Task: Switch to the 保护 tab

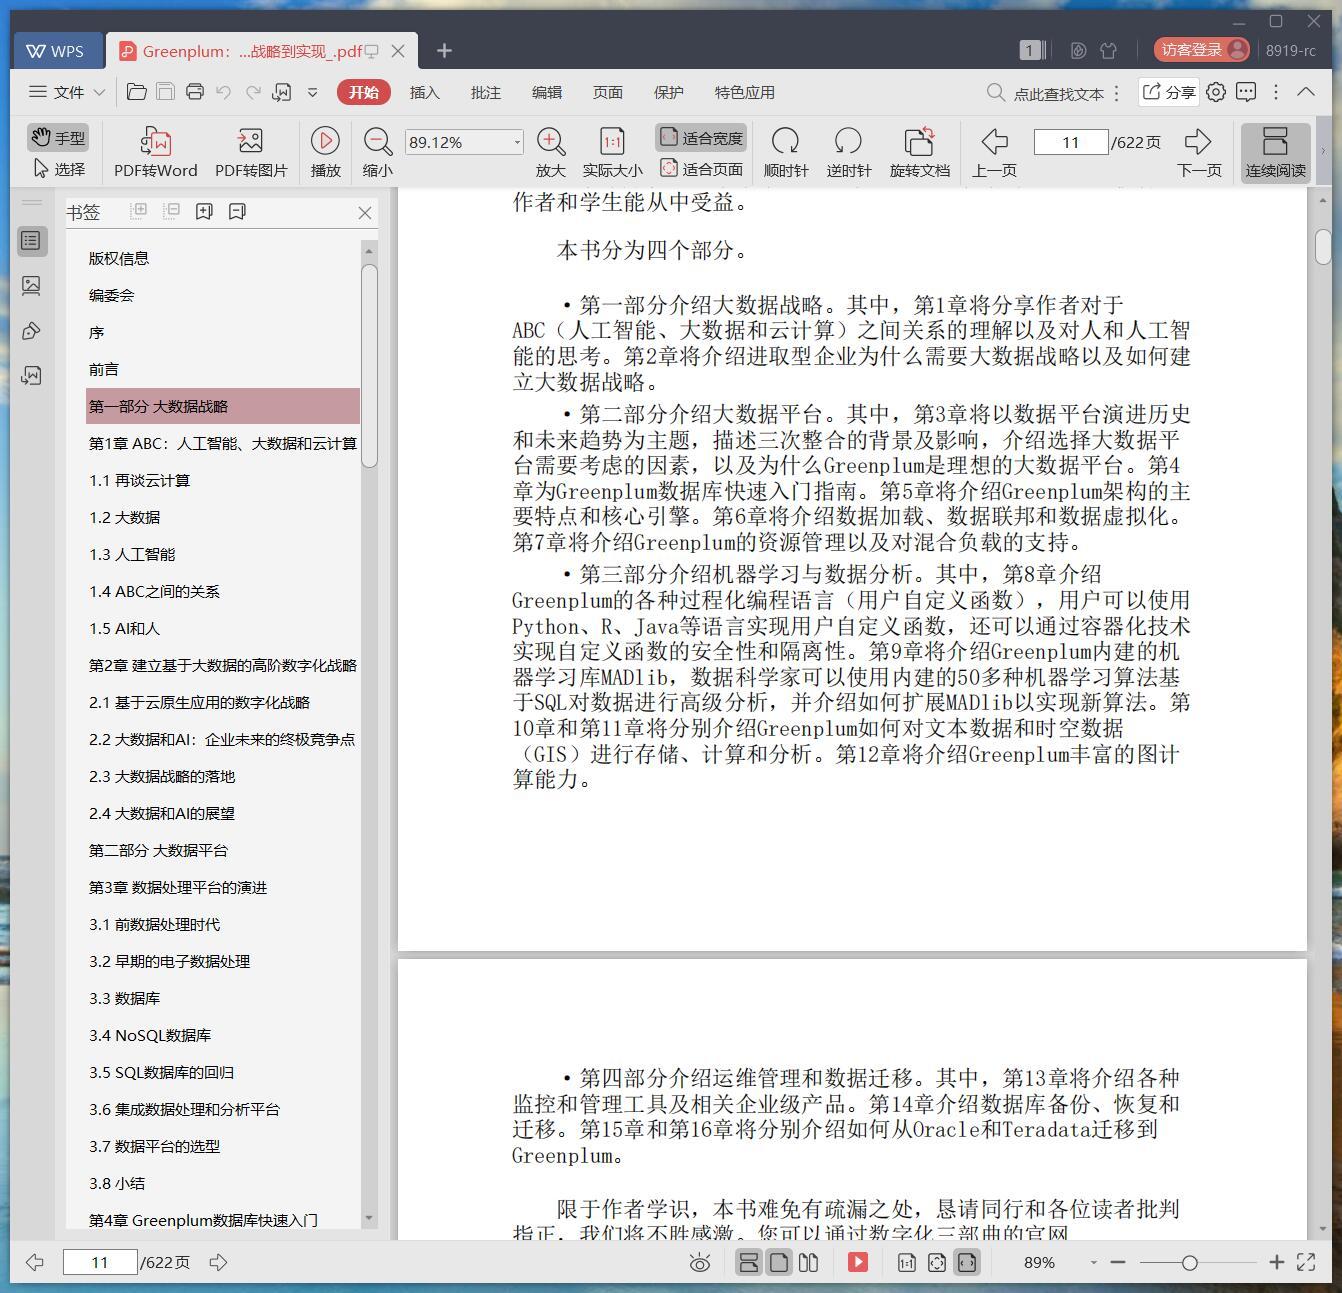Action: (668, 92)
